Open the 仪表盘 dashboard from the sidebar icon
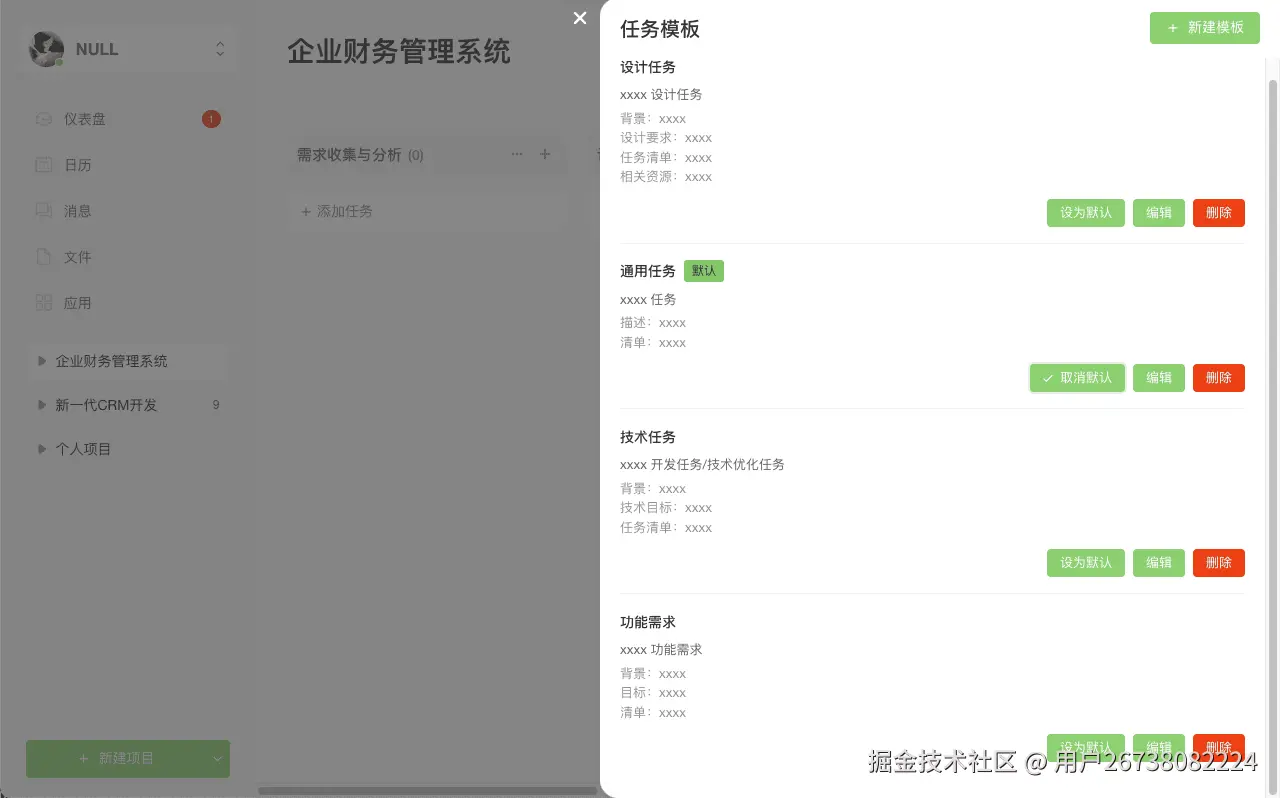Screen dimensions: 1280x798 coord(44,118)
